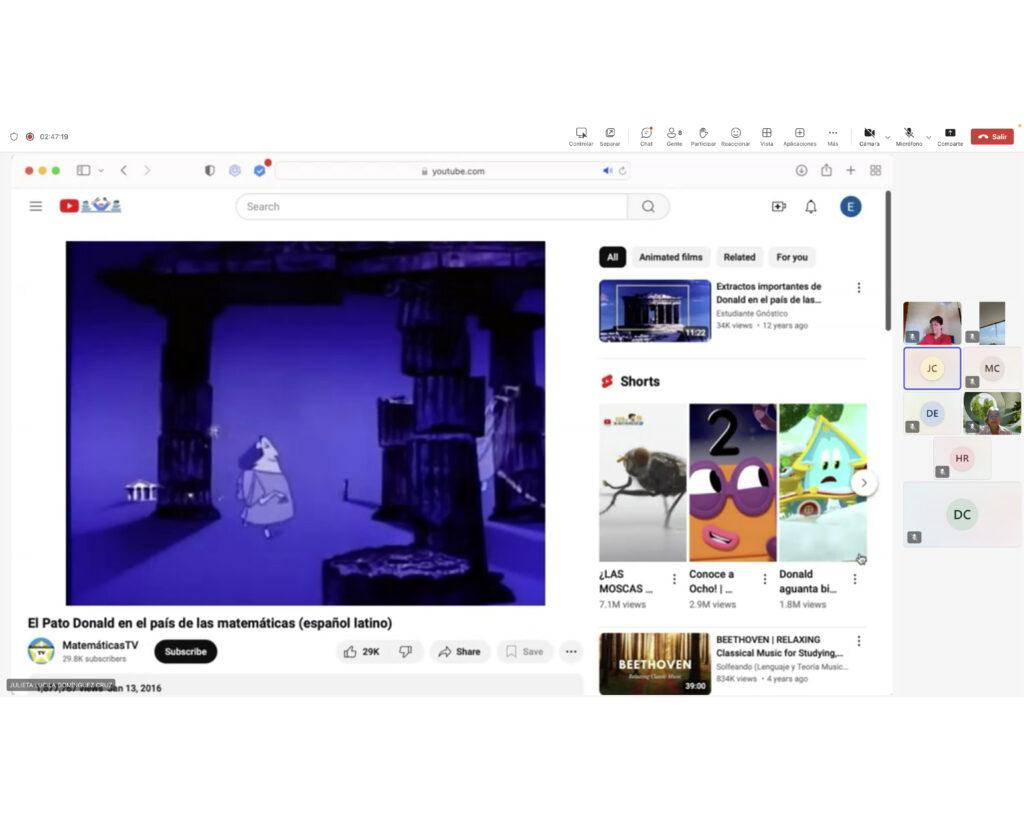Open YouTube notifications bell
Screen dimensions: 1024x819
[810, 206]
